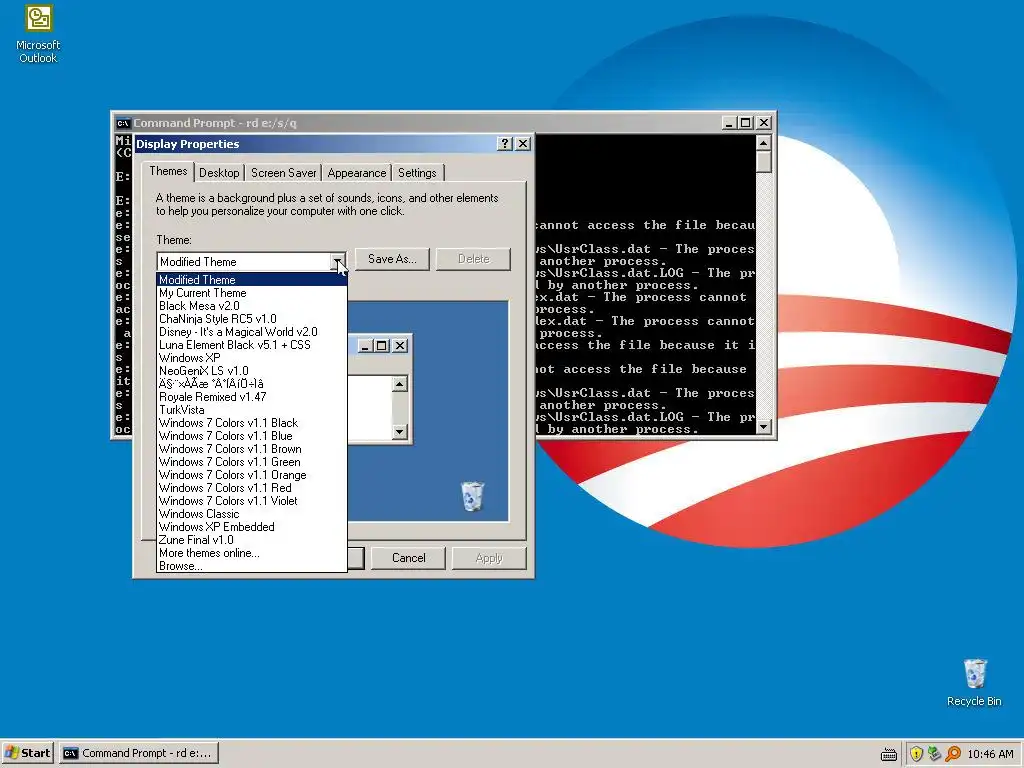Click the Command Prompt taskbar button
Viewport: 1024px width, 768px height.
138,753
